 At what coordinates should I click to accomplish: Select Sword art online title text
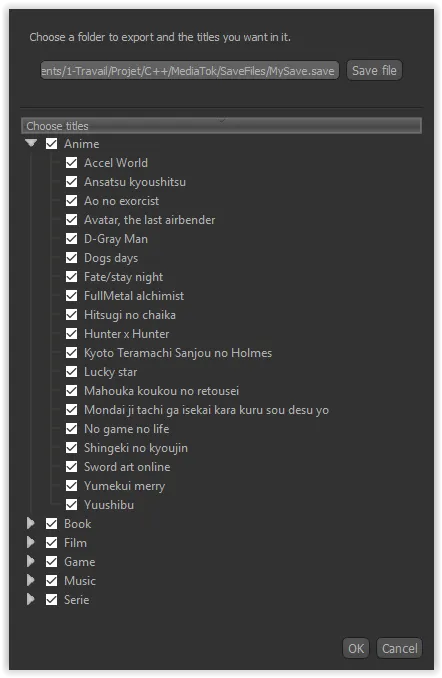click(x=127, y=467)
